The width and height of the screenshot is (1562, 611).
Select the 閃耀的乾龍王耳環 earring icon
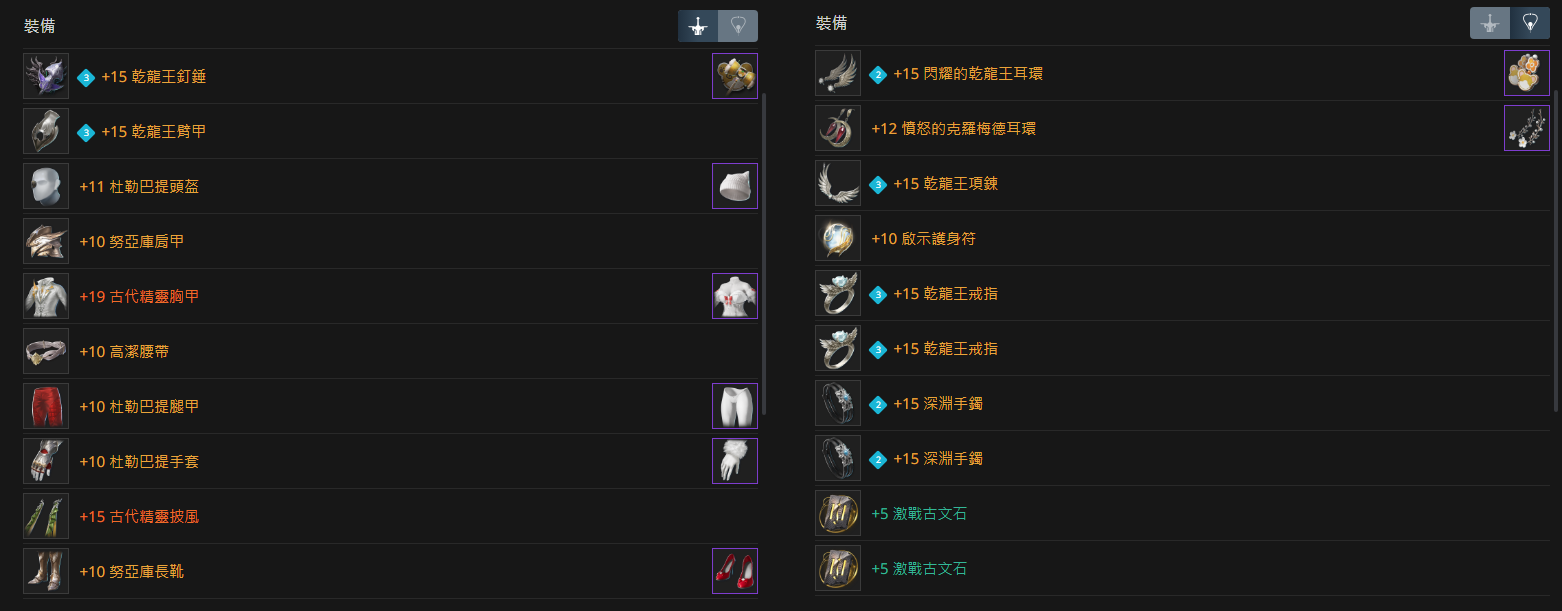[x=838, y=73]
